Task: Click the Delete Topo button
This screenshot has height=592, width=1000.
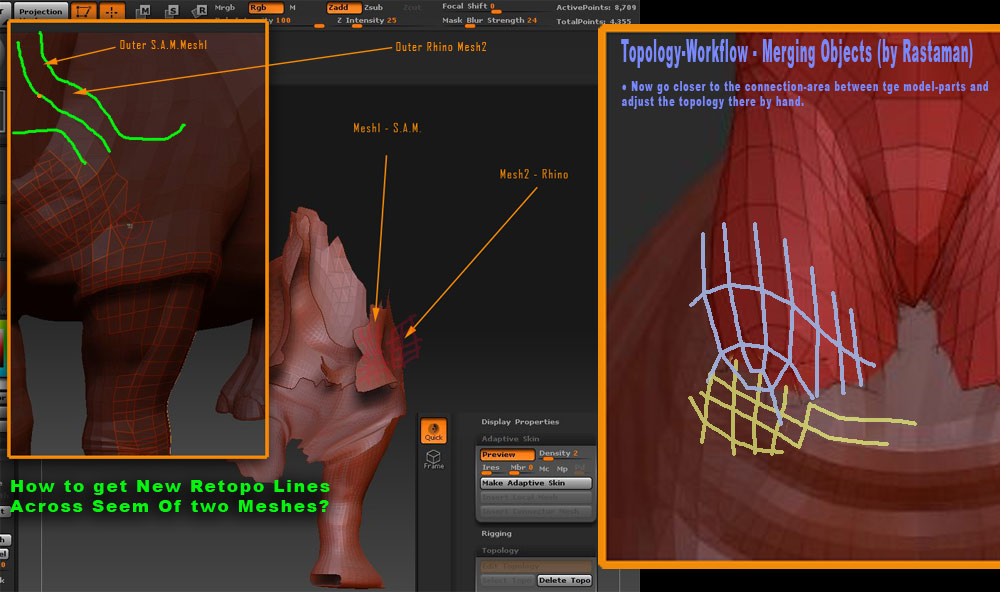Action: 564,581
